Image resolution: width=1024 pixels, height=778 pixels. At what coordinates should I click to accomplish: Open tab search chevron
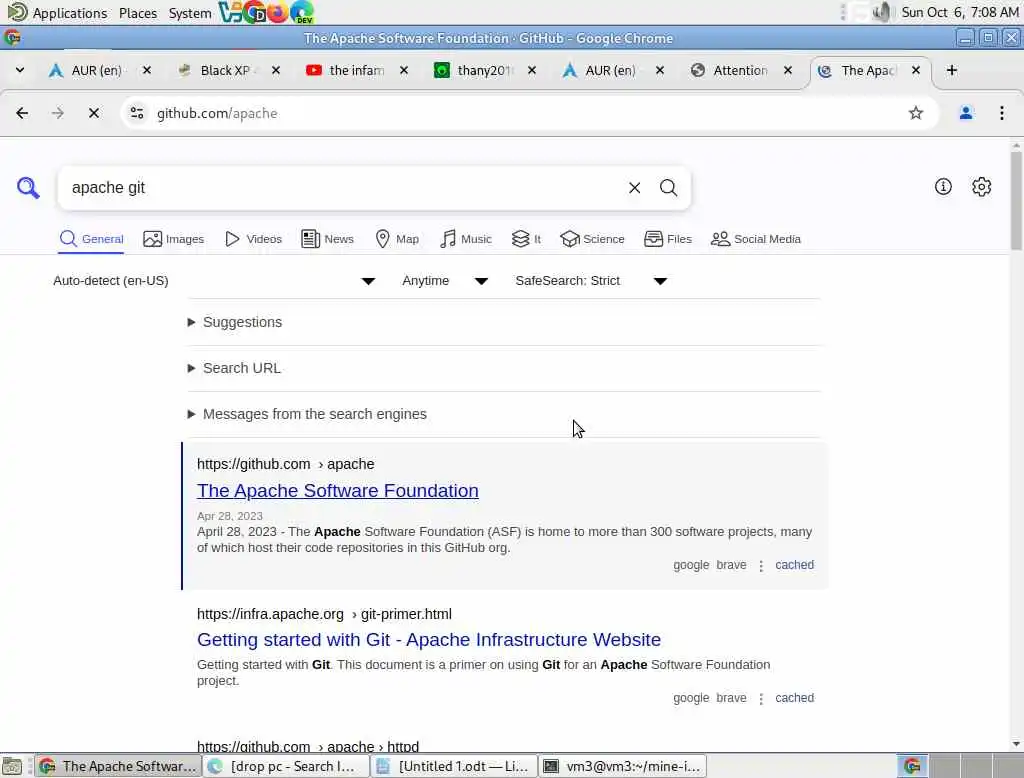point(20,70)
